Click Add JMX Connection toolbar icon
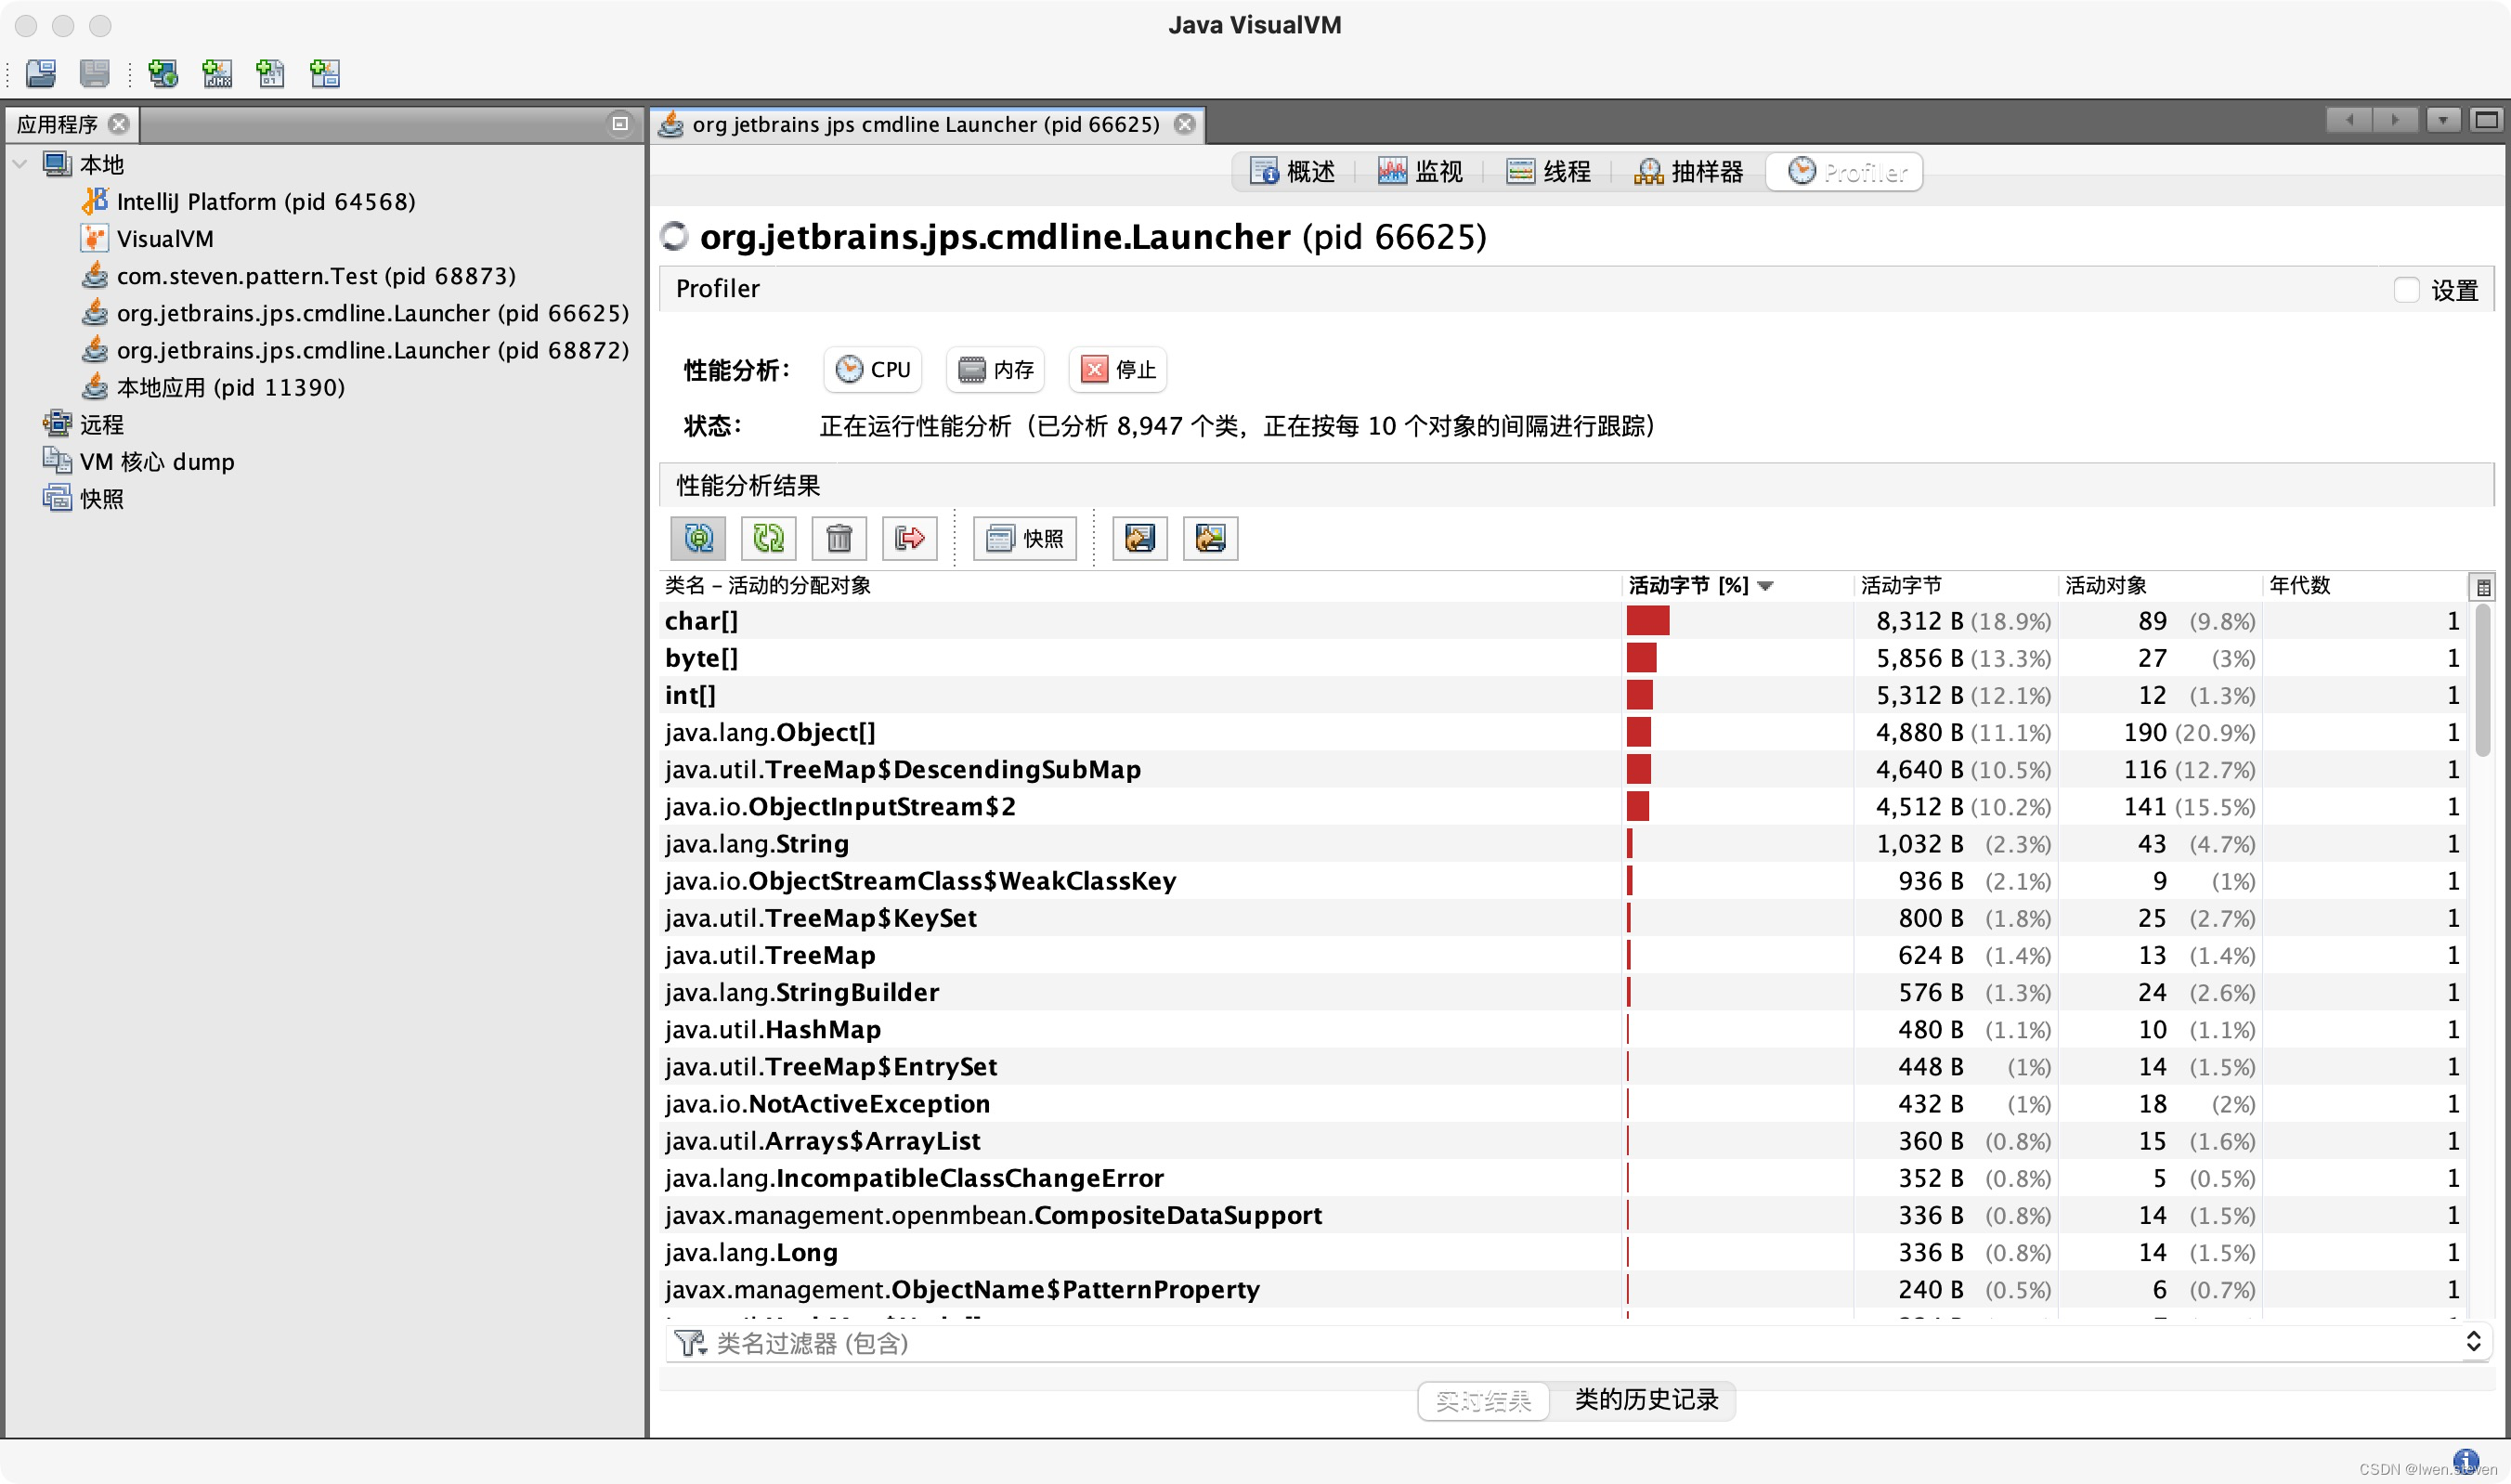This screenshot has width=2511, height=1484. (x=217, y=73)
